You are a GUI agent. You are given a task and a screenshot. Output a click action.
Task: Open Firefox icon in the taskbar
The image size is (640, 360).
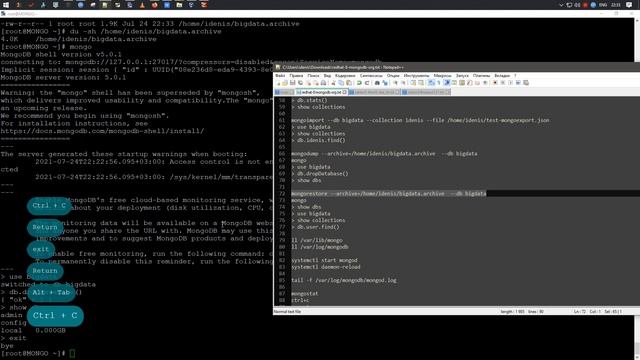[154, 5]
